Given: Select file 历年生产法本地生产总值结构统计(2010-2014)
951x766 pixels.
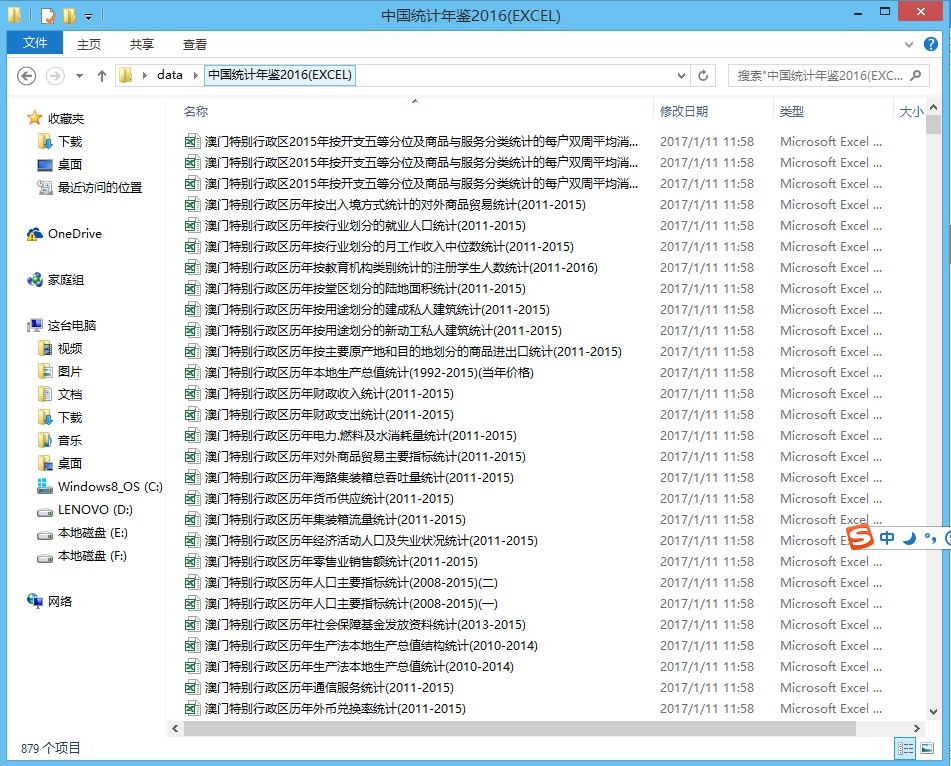Looking at the screenshot, I should coord(371,645).
